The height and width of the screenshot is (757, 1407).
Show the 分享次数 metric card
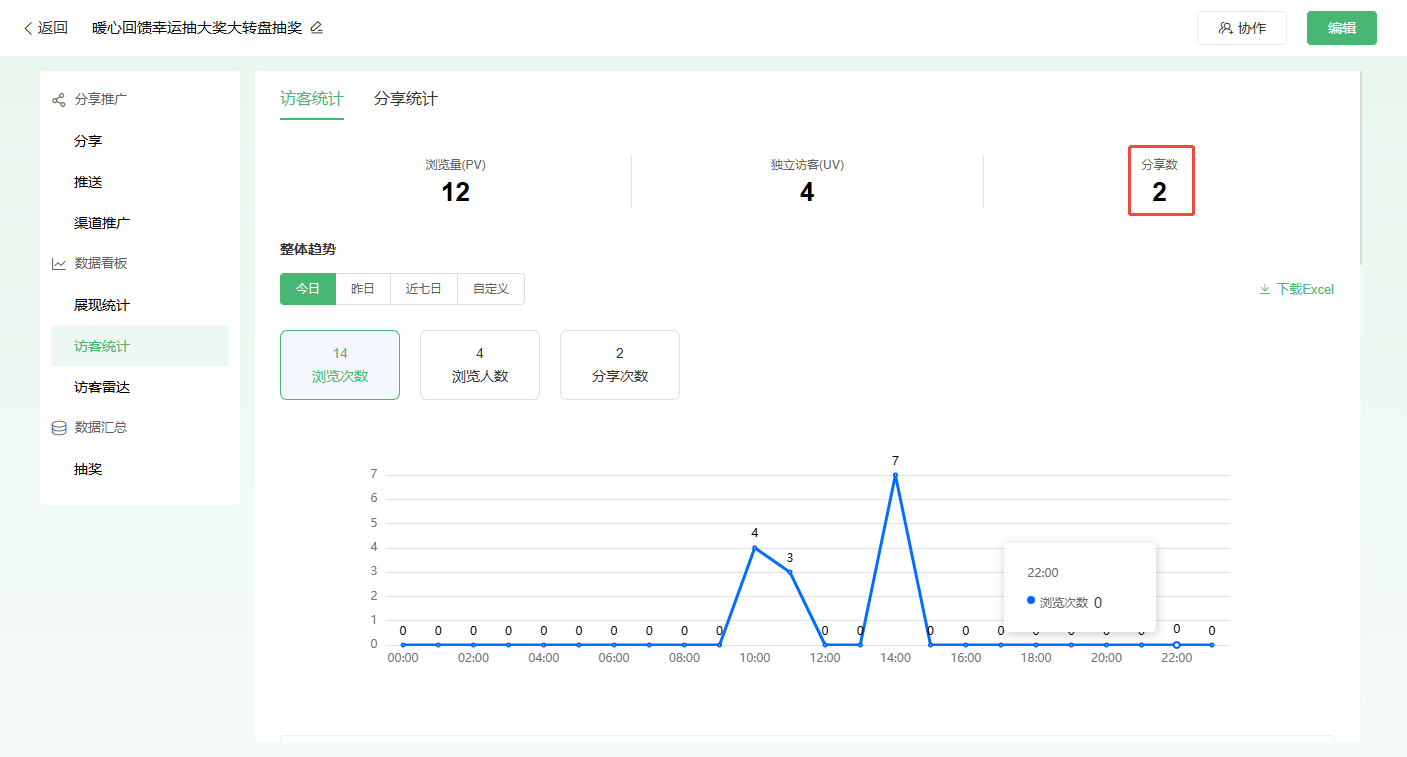pyautogui.click(x=620, y=365)
